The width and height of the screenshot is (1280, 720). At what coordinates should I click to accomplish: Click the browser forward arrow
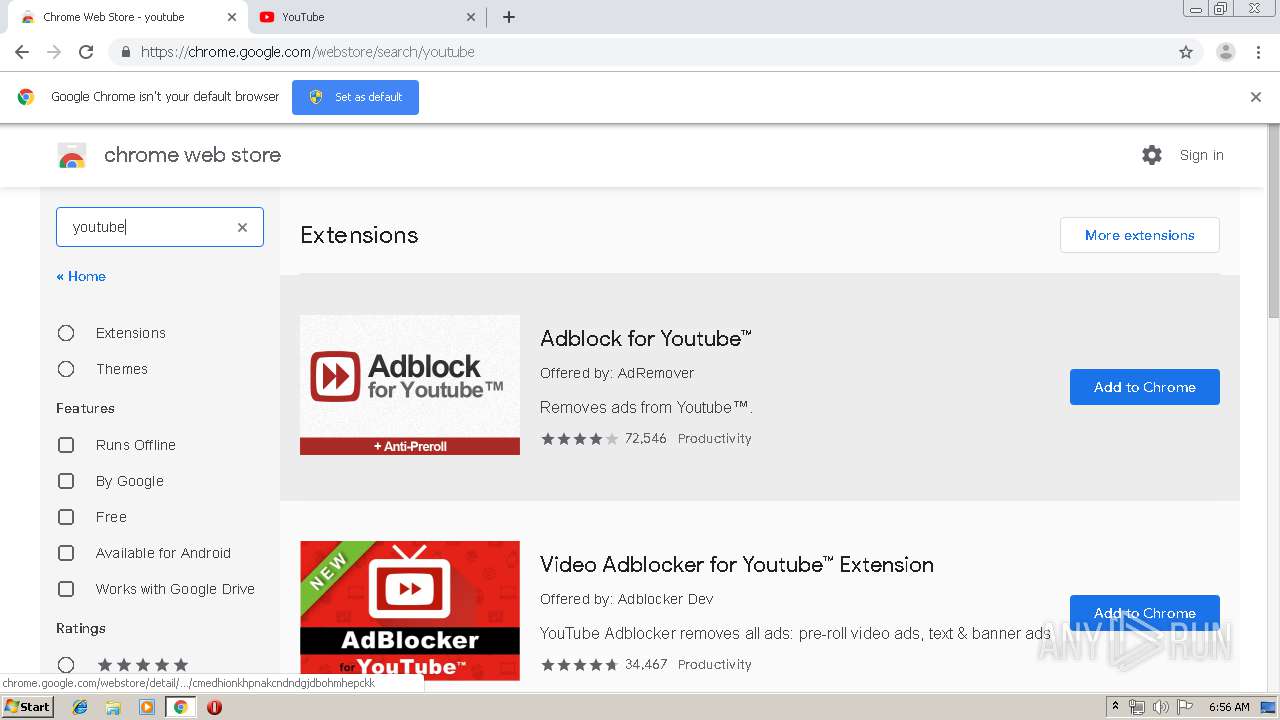(54, 52)
